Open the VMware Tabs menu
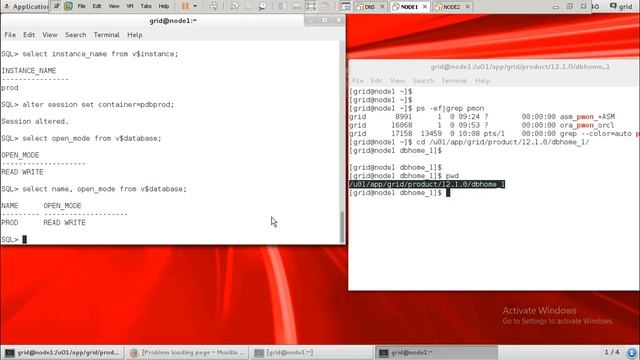 click(x=146, y=6)
